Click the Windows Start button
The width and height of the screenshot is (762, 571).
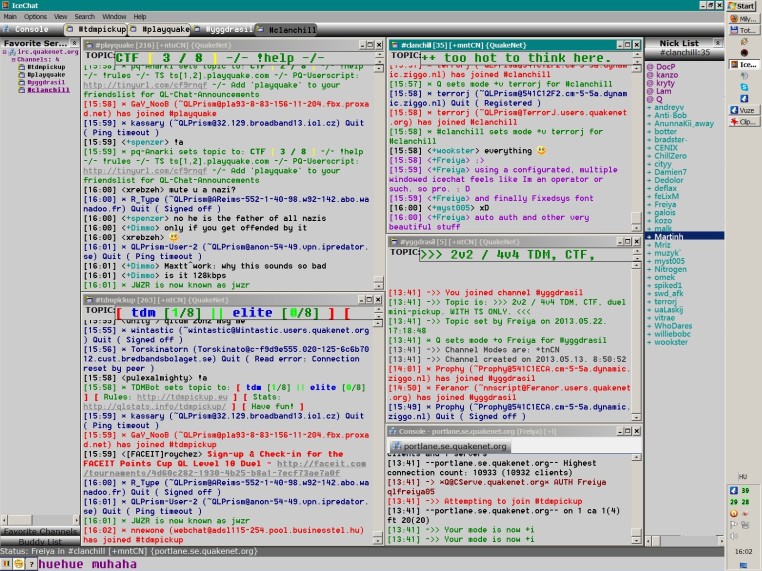pyautogui.click(x=743, y=6)
